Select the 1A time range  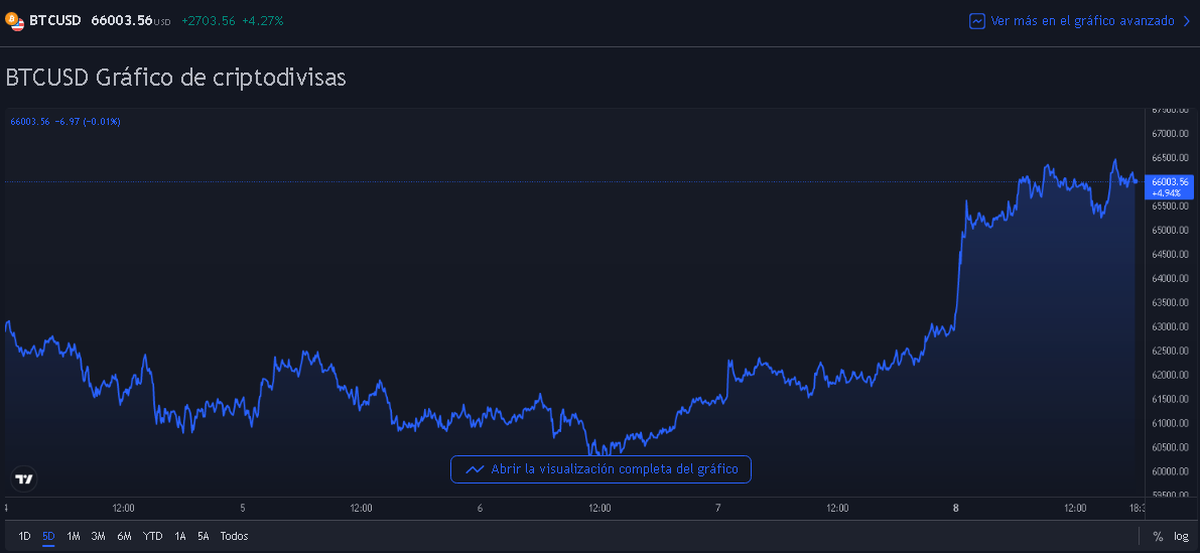180,536
